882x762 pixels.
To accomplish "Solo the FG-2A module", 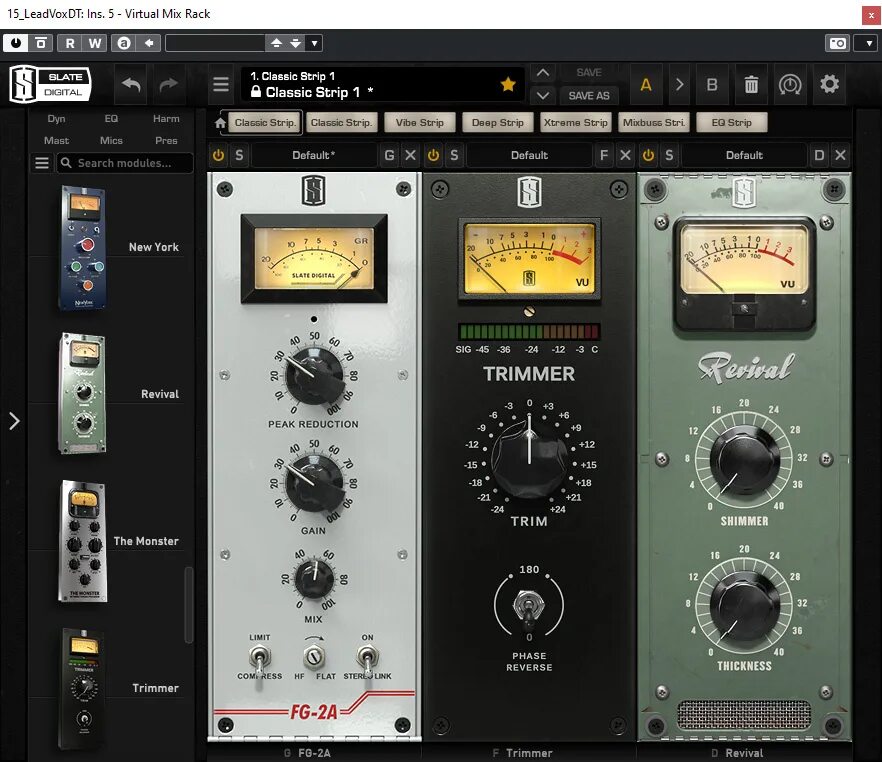I will click(x=240, y=155).
